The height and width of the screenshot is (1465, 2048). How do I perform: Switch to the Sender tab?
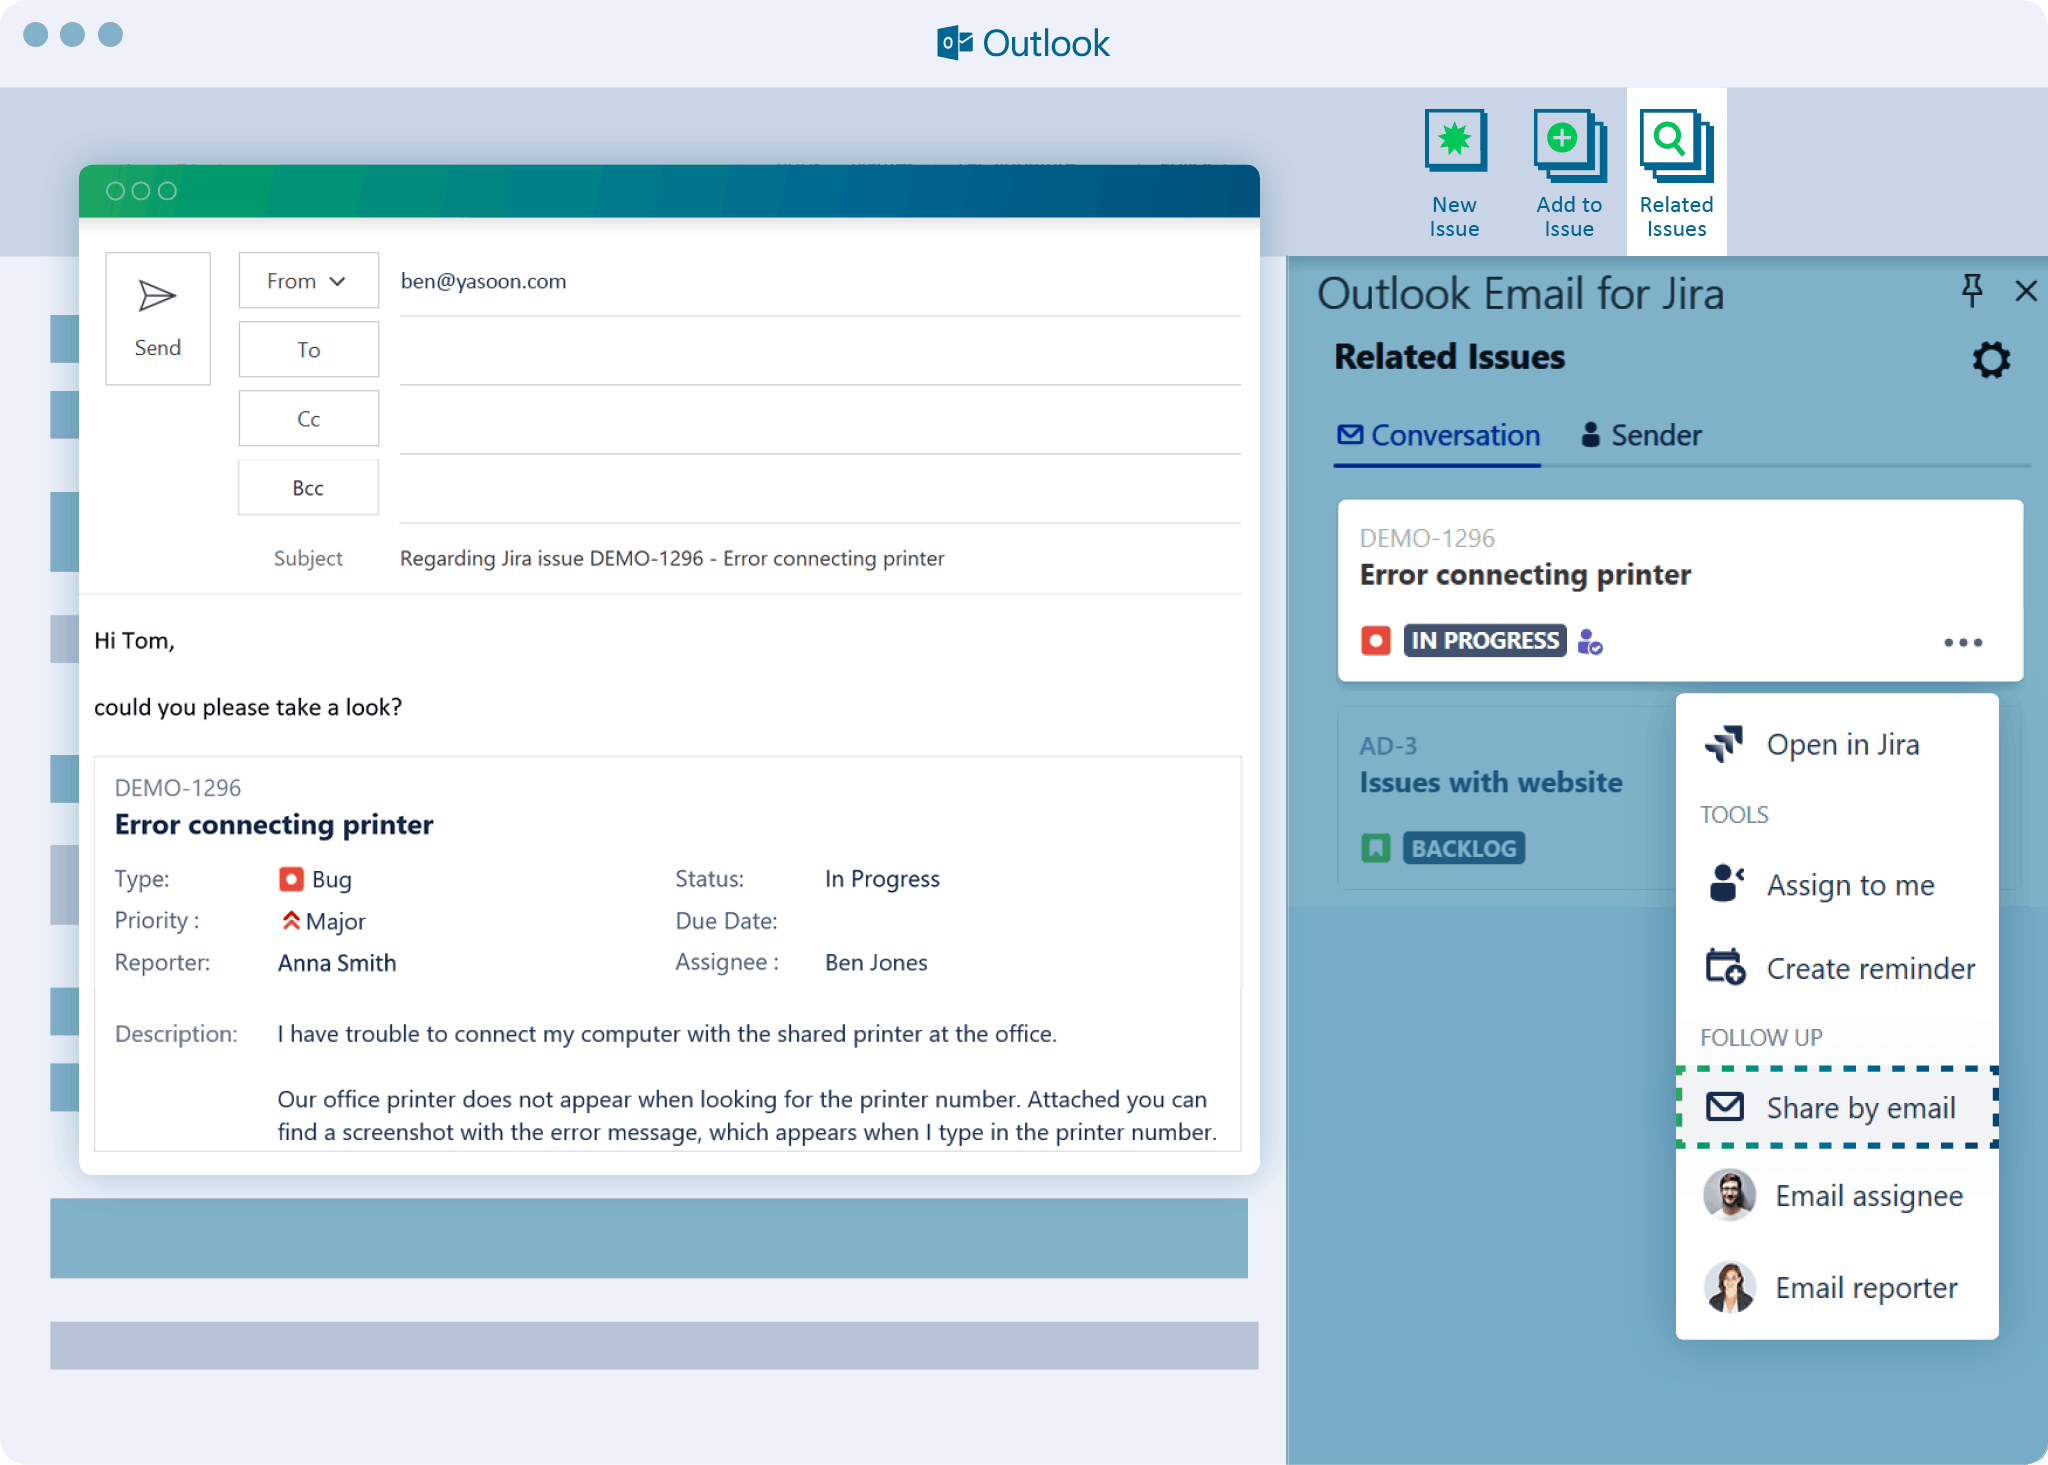click(x=1641, y=436)
